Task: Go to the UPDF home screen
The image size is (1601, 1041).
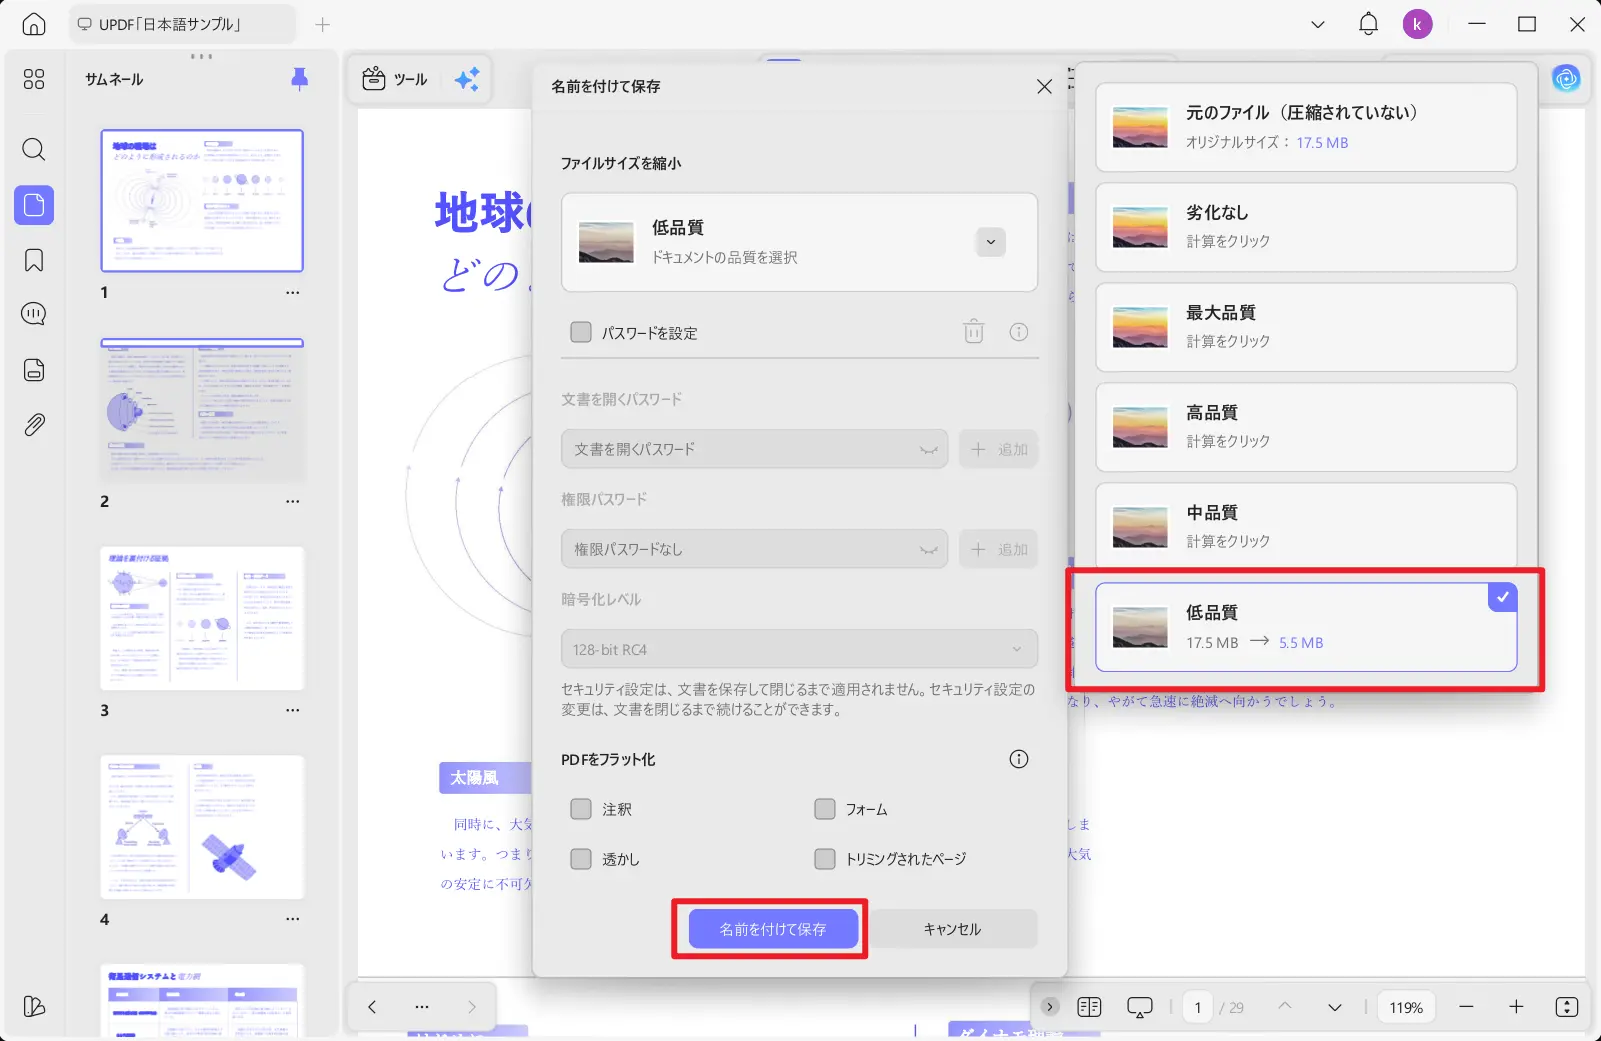Action: tap(34, 25)
